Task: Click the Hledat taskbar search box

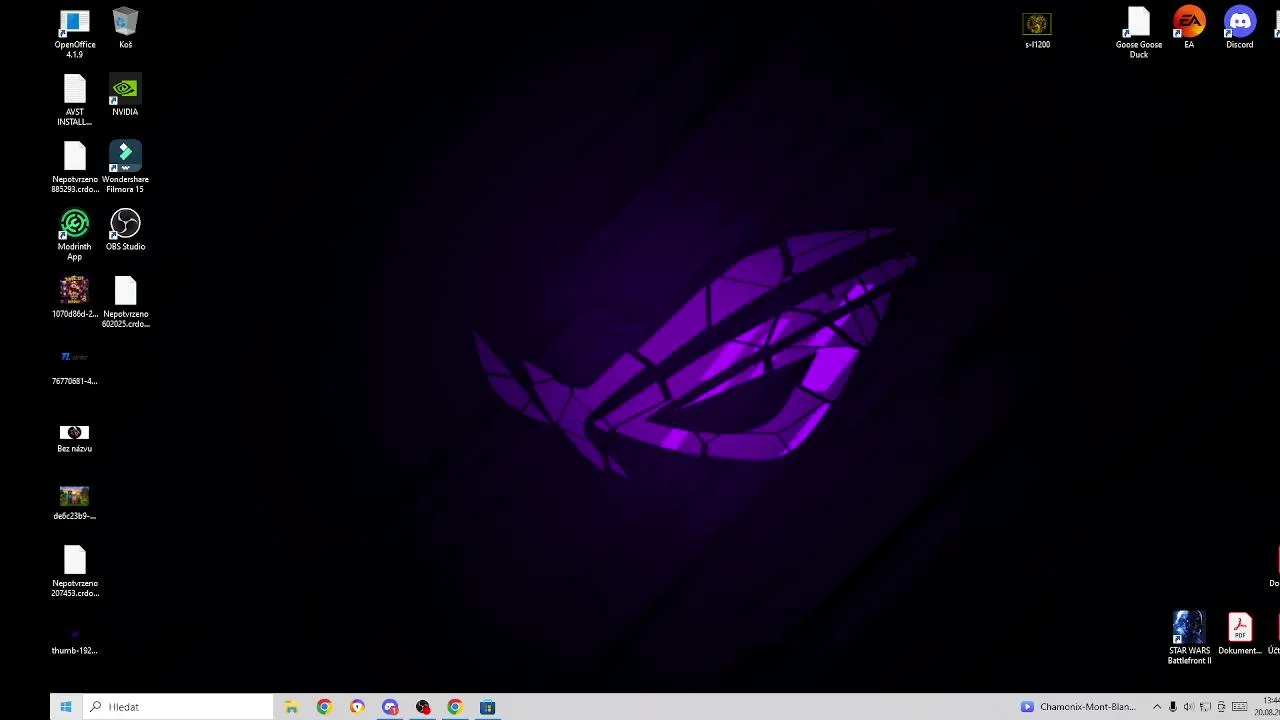Action: click(x=177, y=707)
